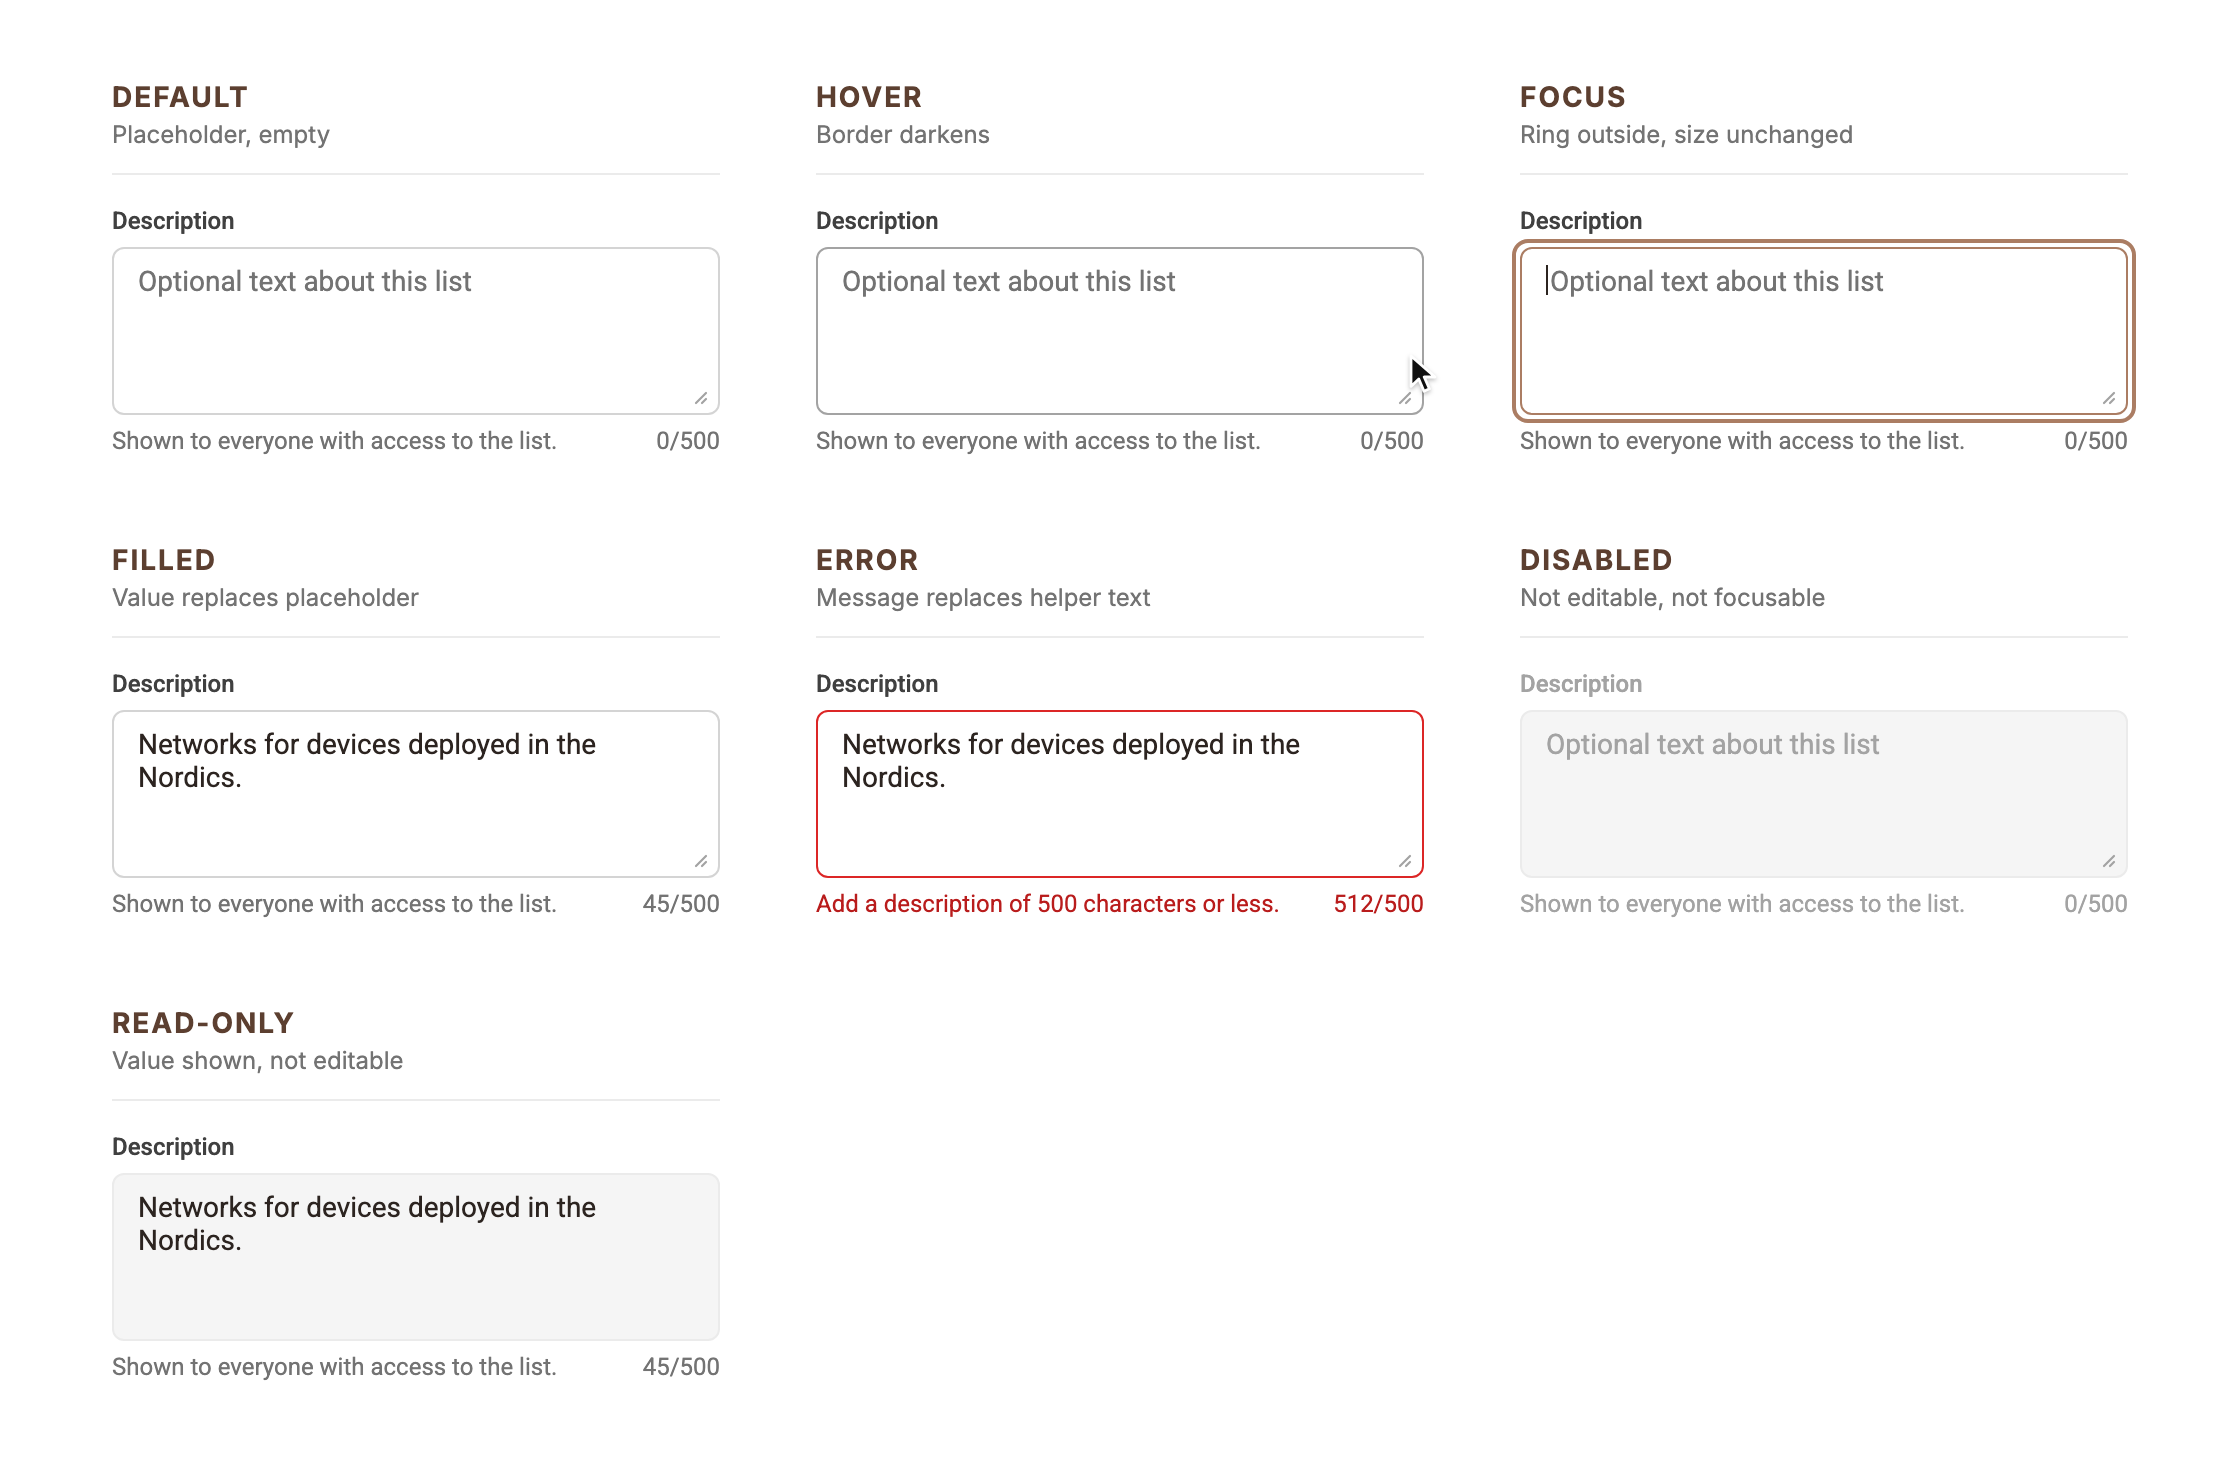Screen dimensions: 2240x1476
Task: Click the HOVER section heading
Action: [x=869, y=97]
